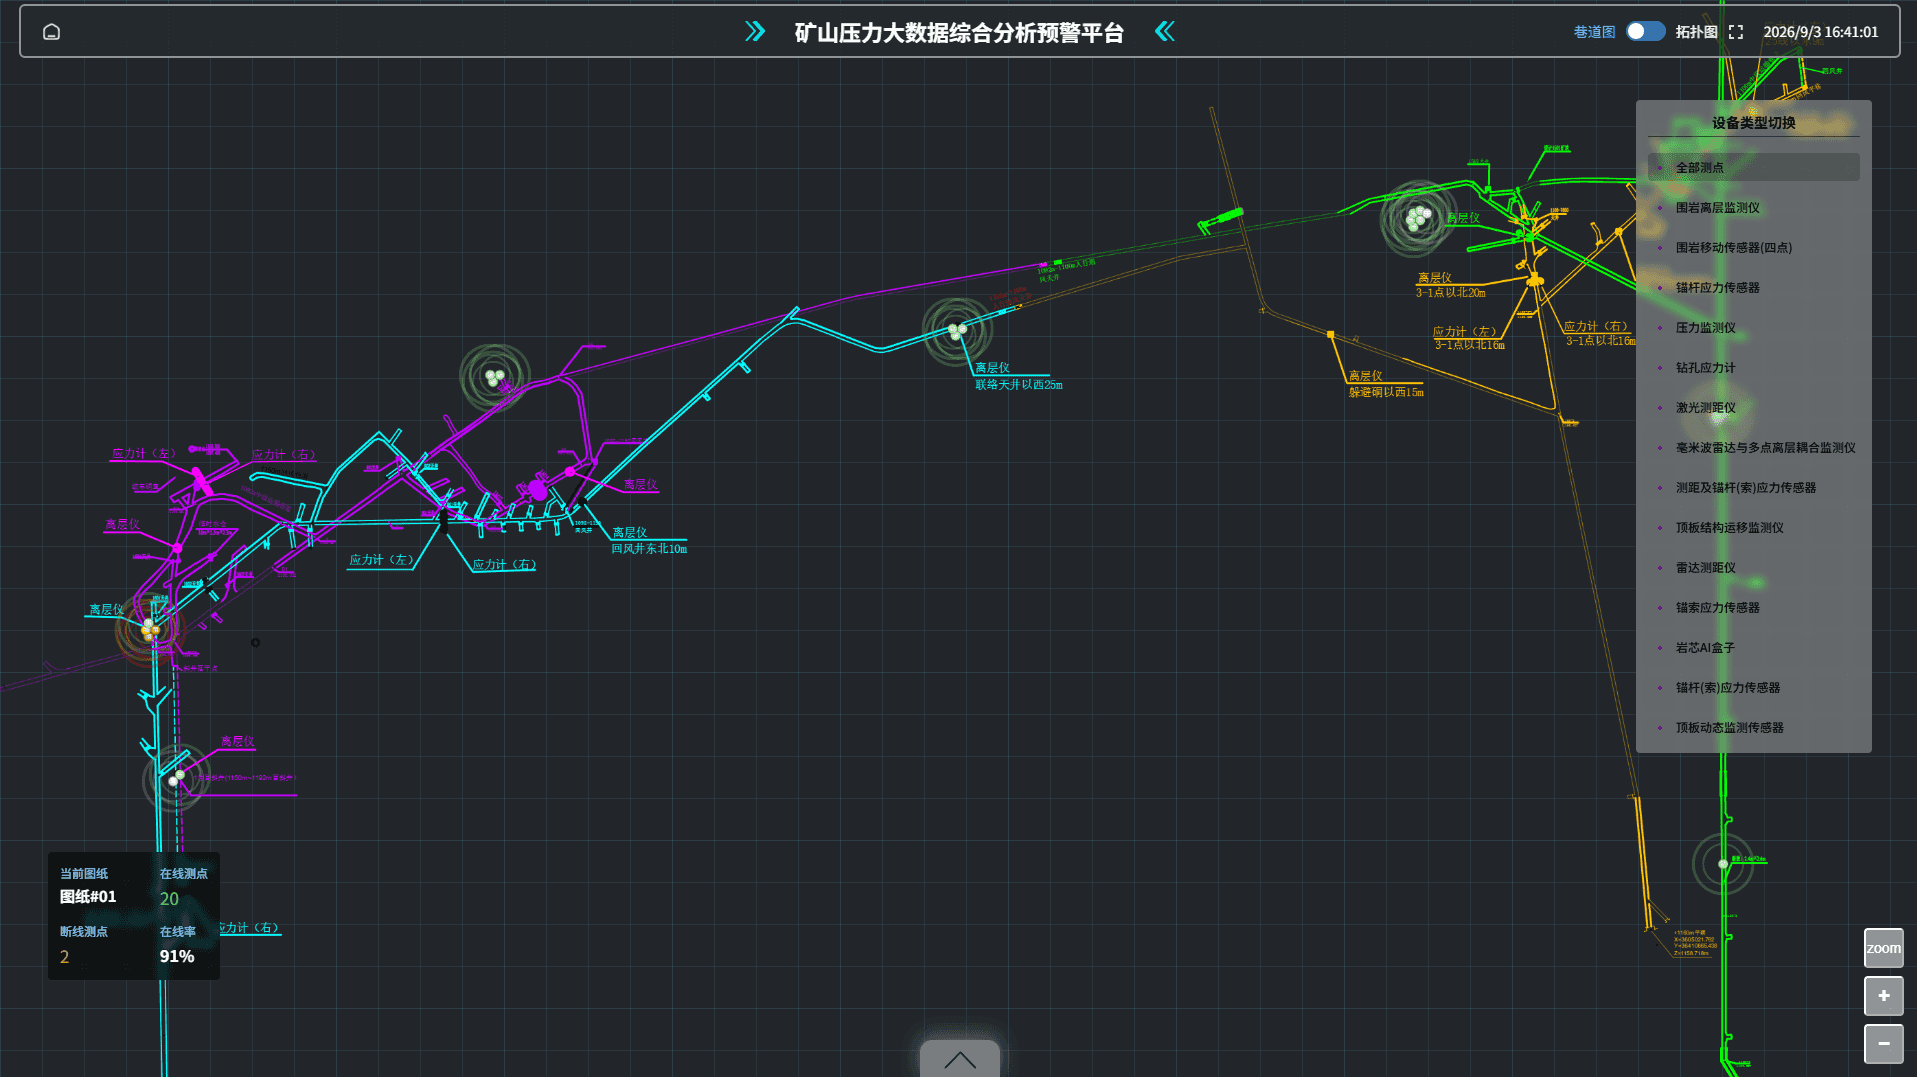Screen dimensions: 1917x1077
Task: Filter by 围岩移动传感器(四点)
Action: click(x=1753, y=247)
